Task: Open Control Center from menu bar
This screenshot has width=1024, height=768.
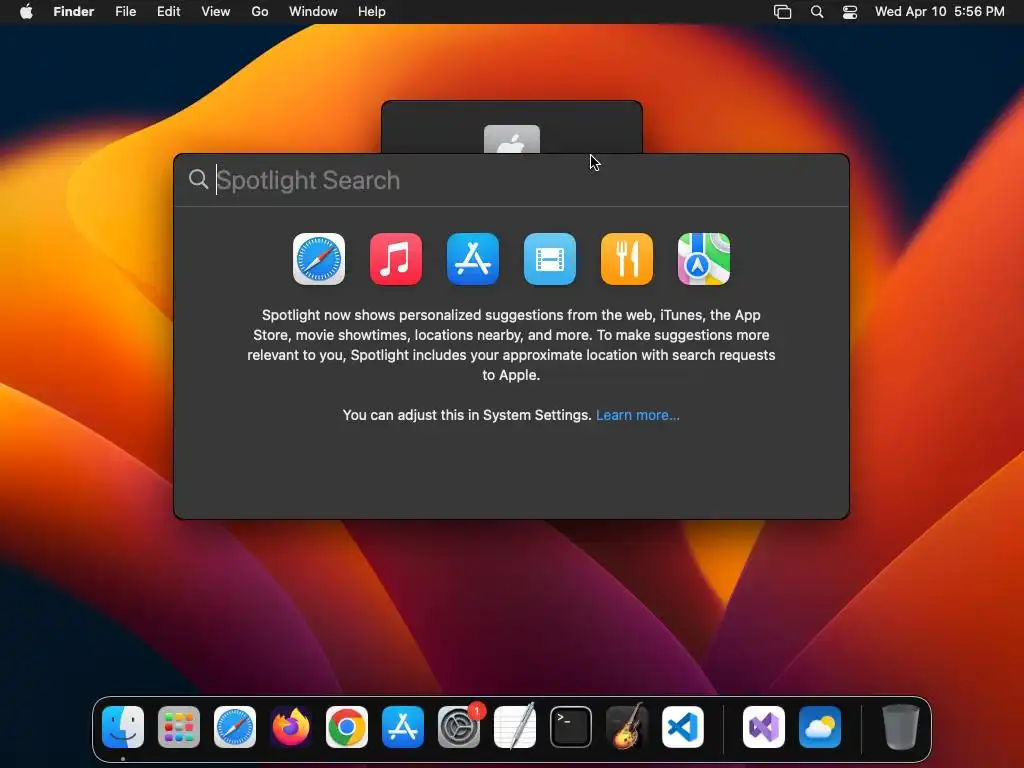Action: tap(850, 12)
